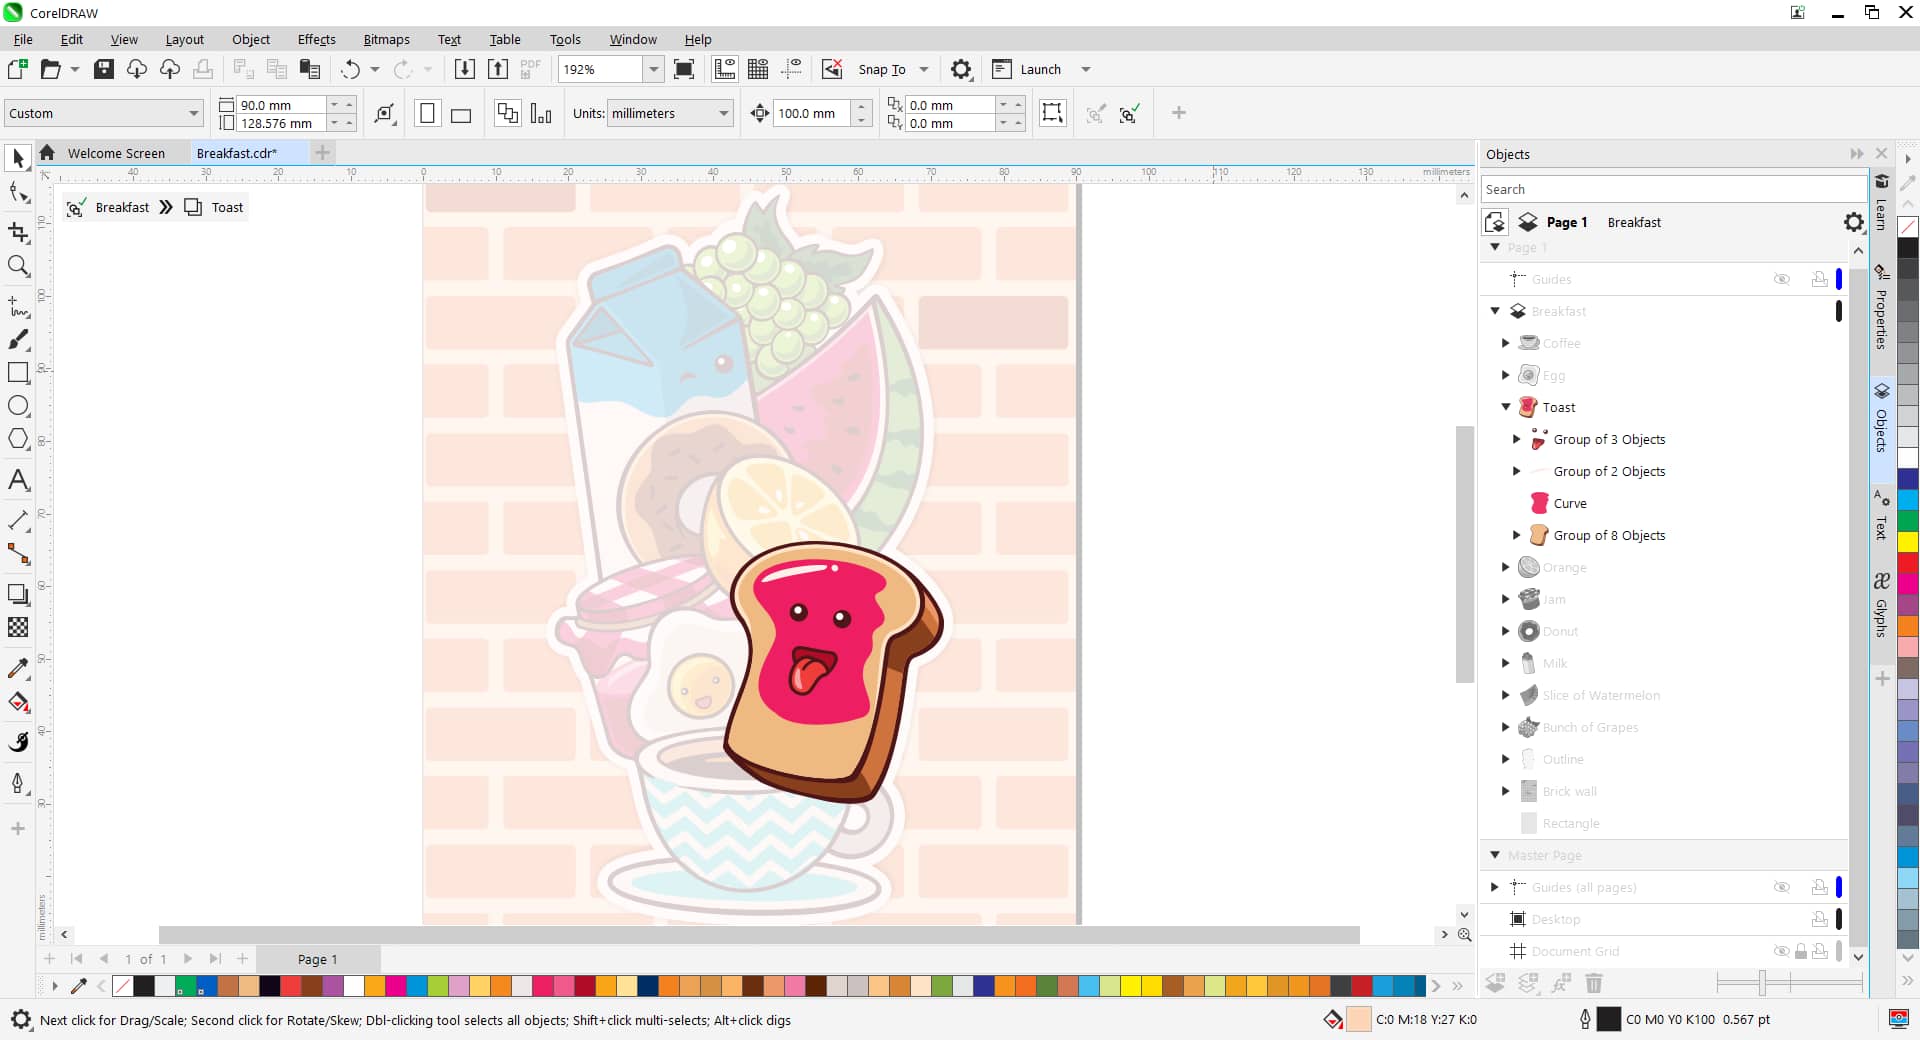The image size is (1920, 1040).
Task: Select the Artistic Media tool
Action: coord(18,340)
